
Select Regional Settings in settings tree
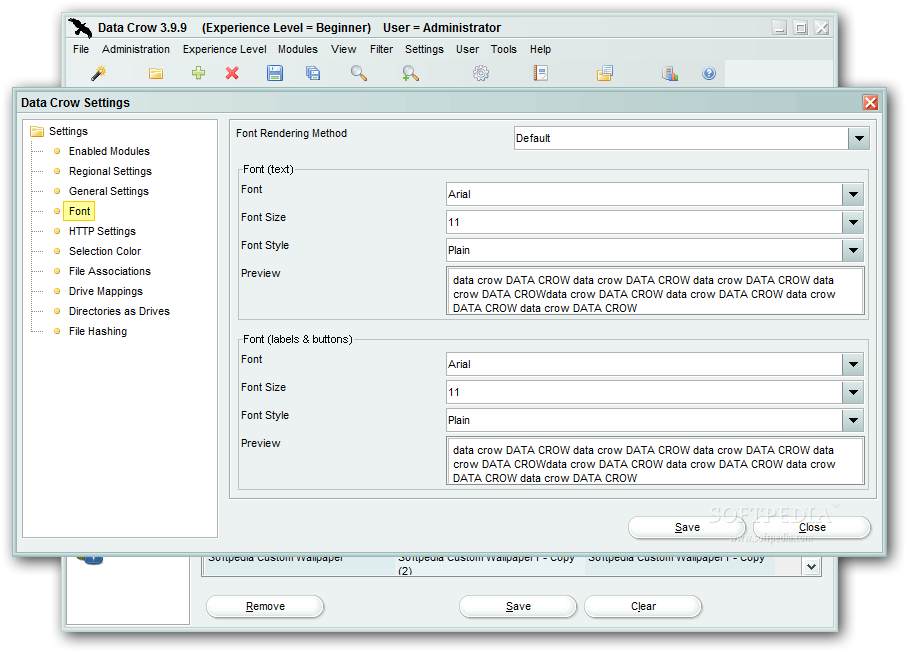(x=110, y=171)
